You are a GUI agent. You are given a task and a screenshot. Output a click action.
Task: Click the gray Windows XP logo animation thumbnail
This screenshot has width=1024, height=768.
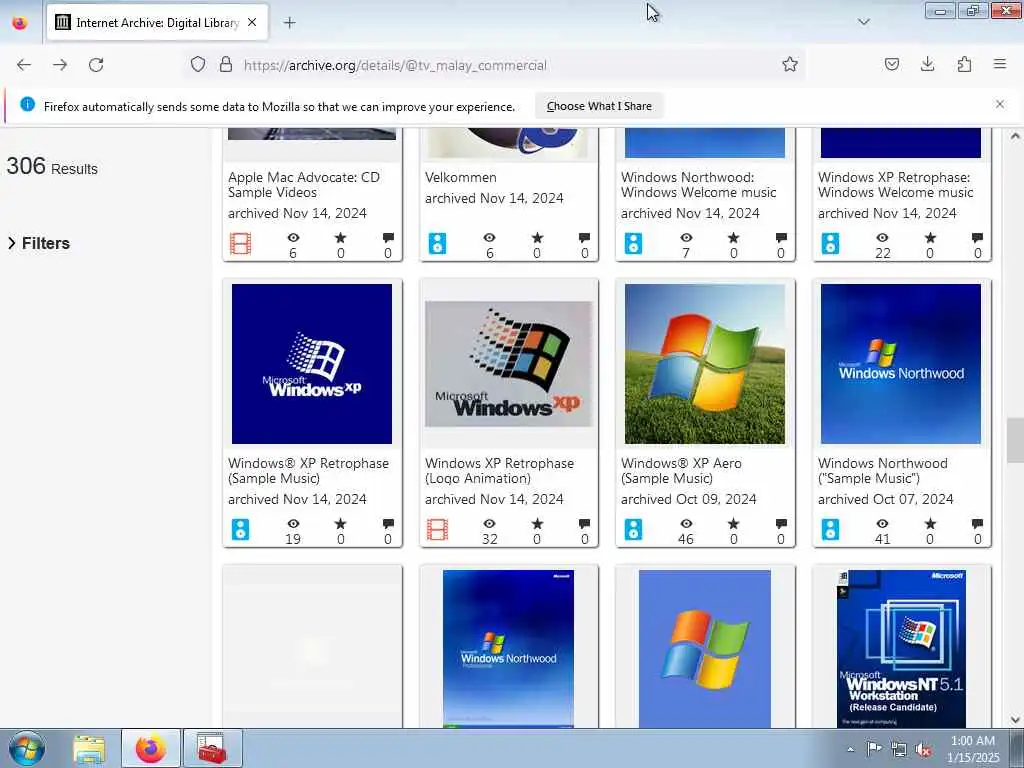(509, 364)
